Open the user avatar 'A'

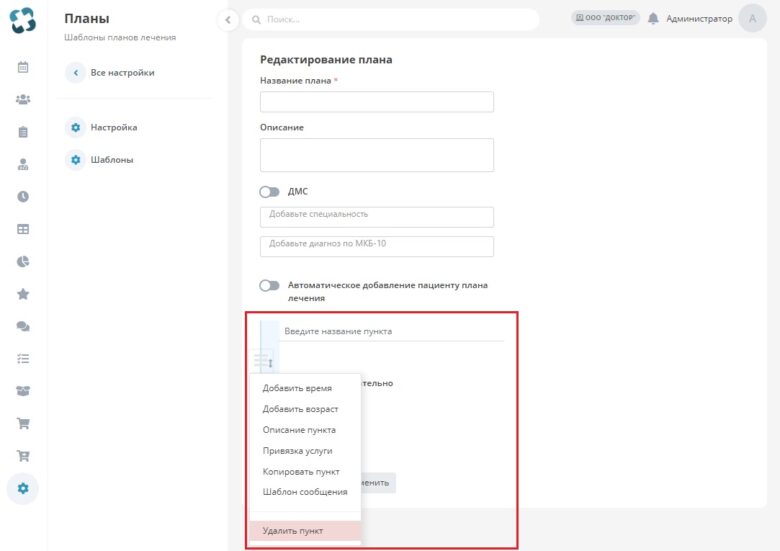point(752,18)
